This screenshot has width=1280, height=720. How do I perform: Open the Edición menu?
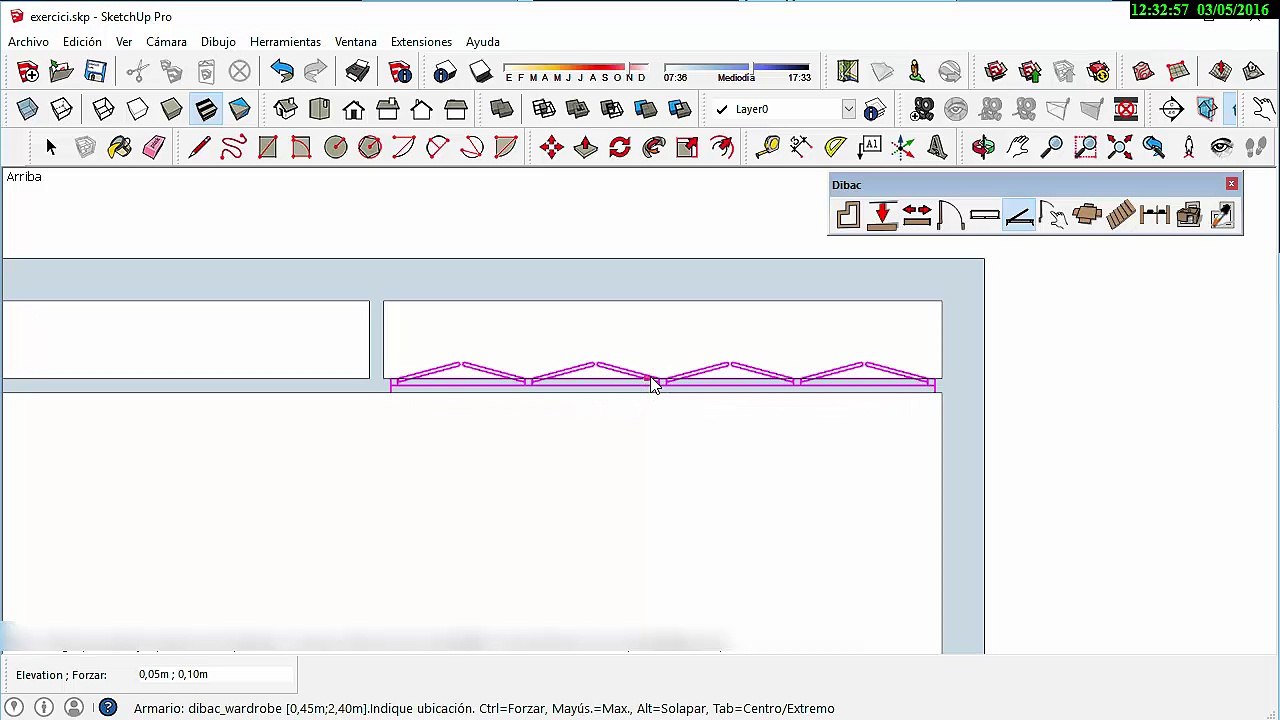coord(82,42)
